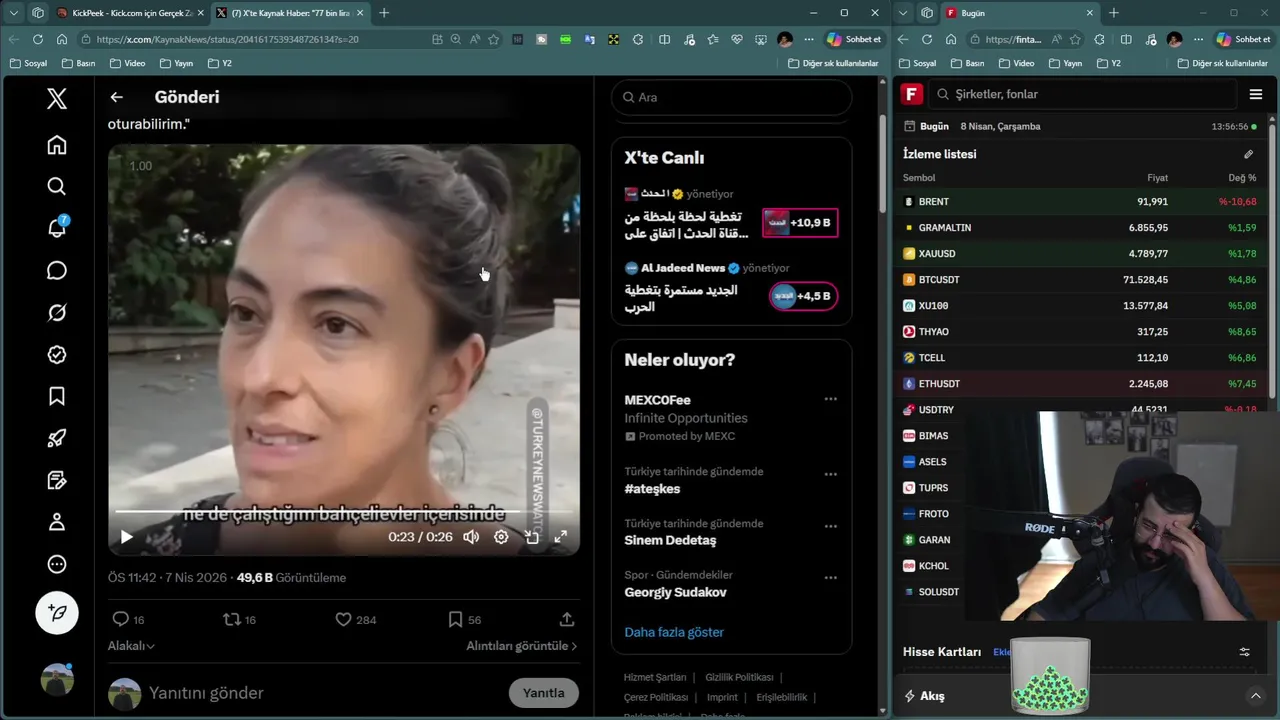Open options menu for Georgiy Sudakov trend
Screen dimensions: 1280x720
coord(830,577)
